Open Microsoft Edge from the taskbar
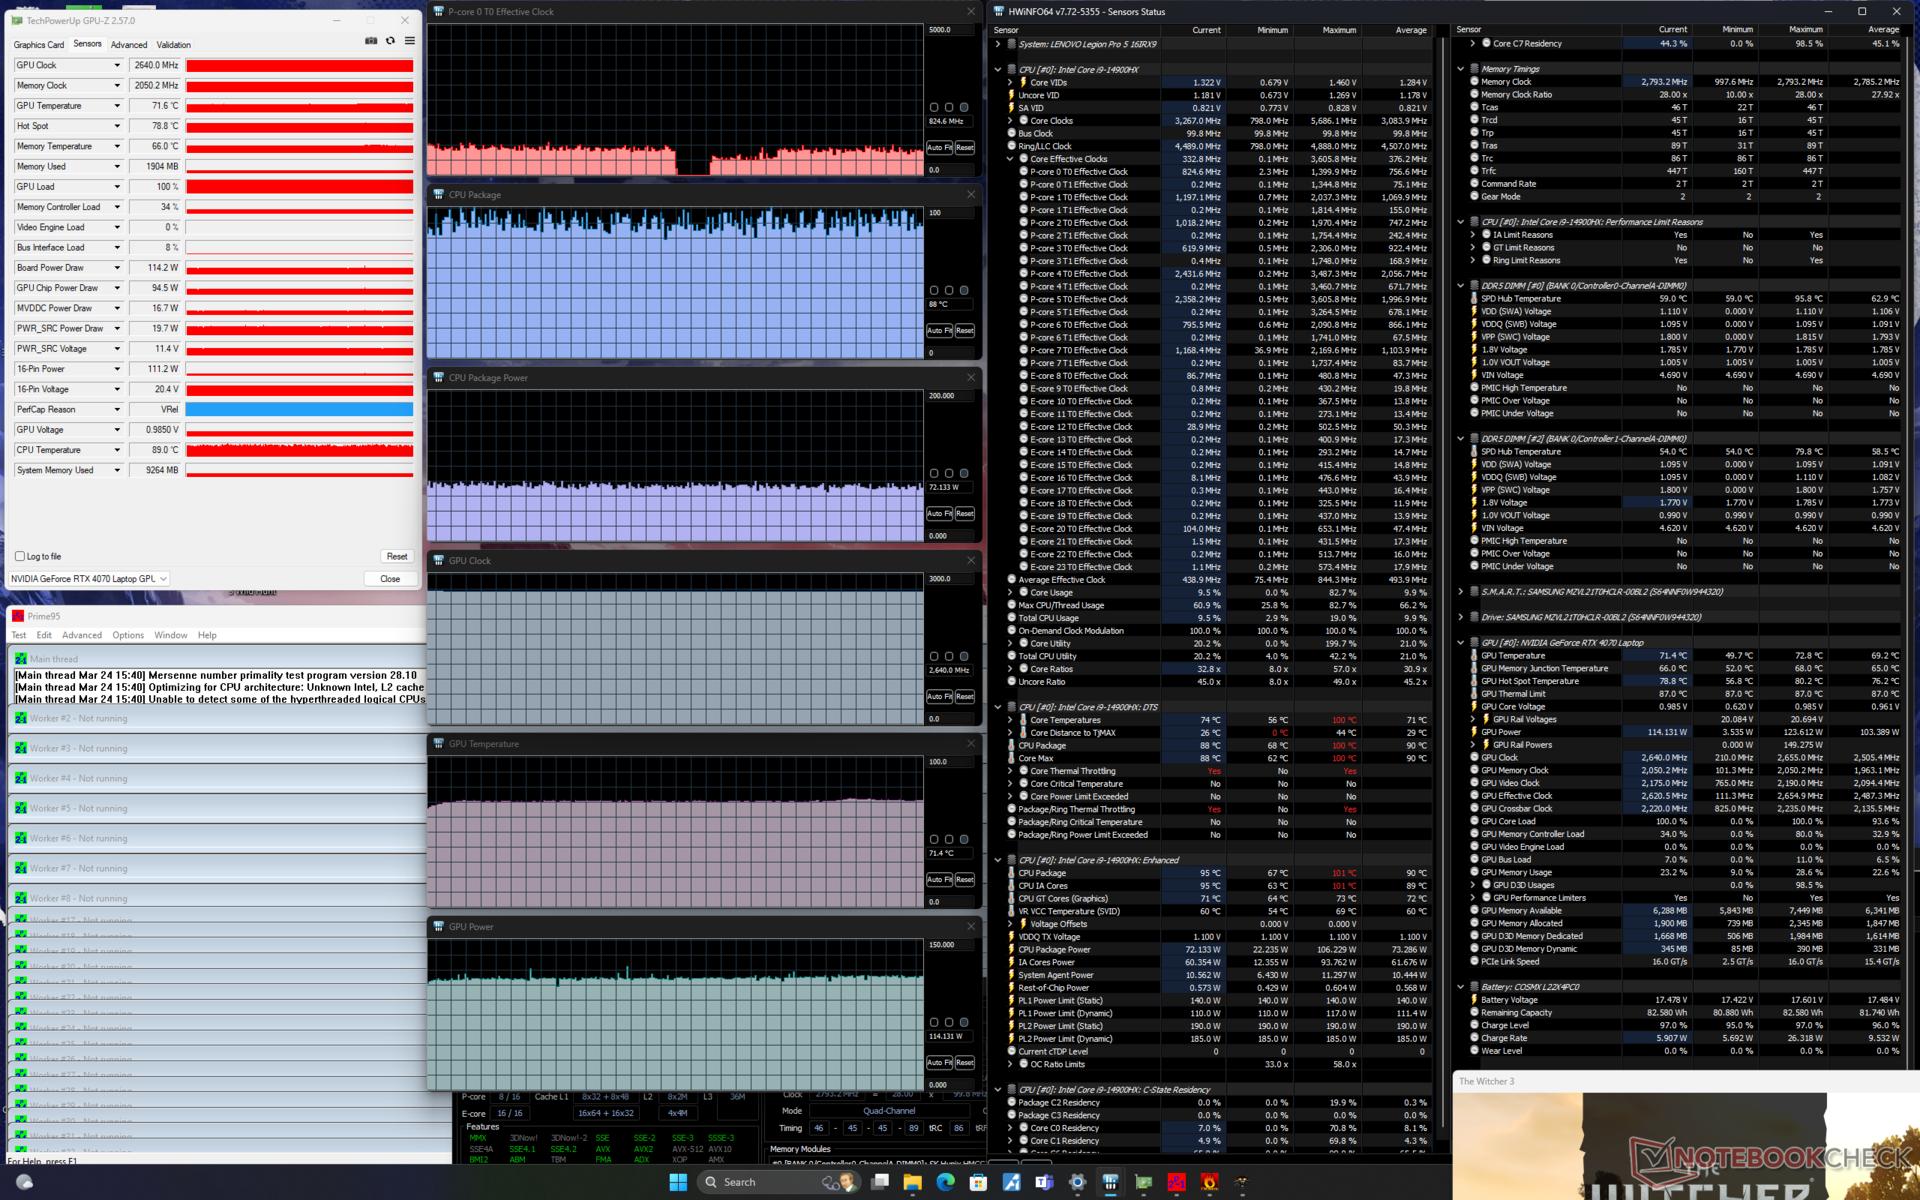The height and width of the screenshot is (1200, 1920). 945,1182
